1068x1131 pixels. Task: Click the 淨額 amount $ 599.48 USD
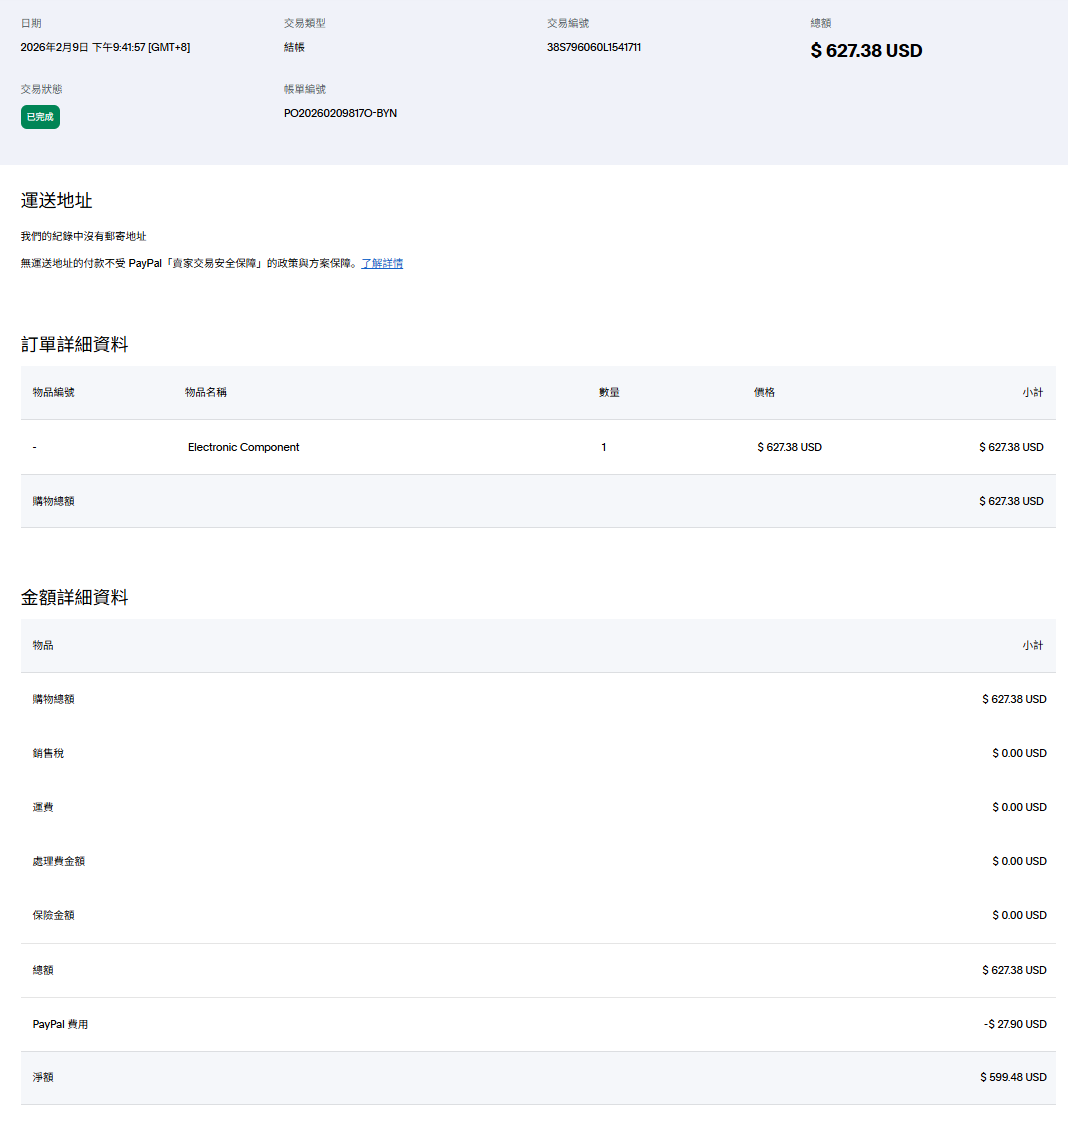[x=1013, y=1077]
